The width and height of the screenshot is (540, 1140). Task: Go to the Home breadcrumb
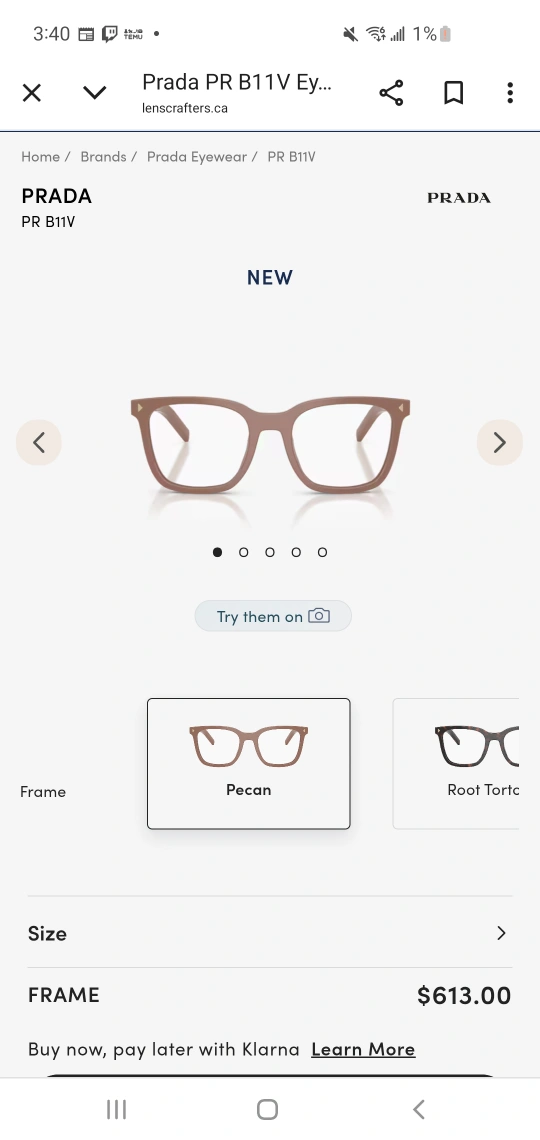[x=40, y=157]
